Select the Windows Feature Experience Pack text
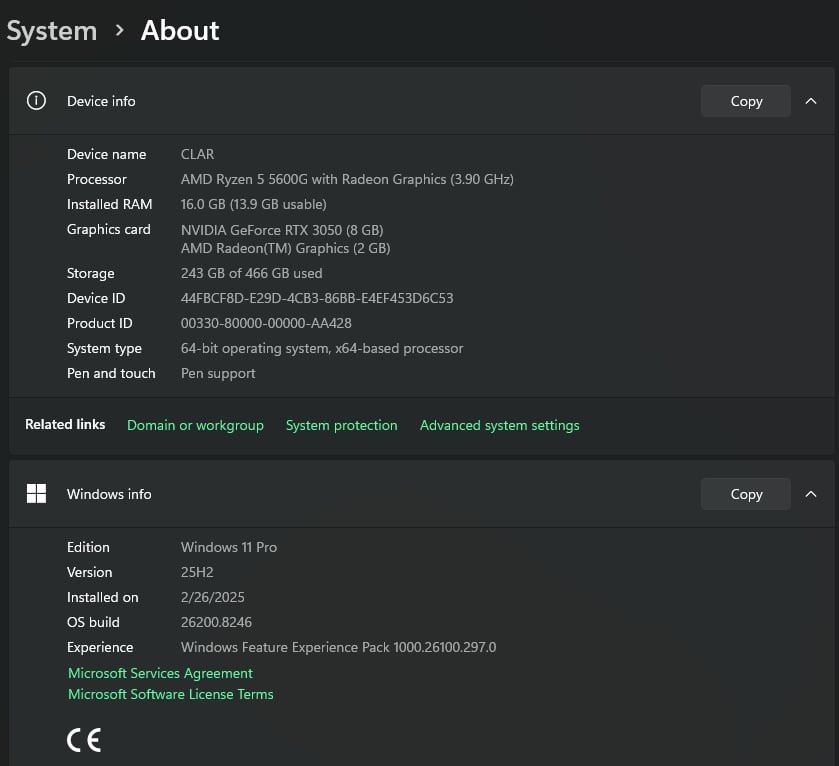This screenshot has width=839, height=766. [x=338, y=647]
